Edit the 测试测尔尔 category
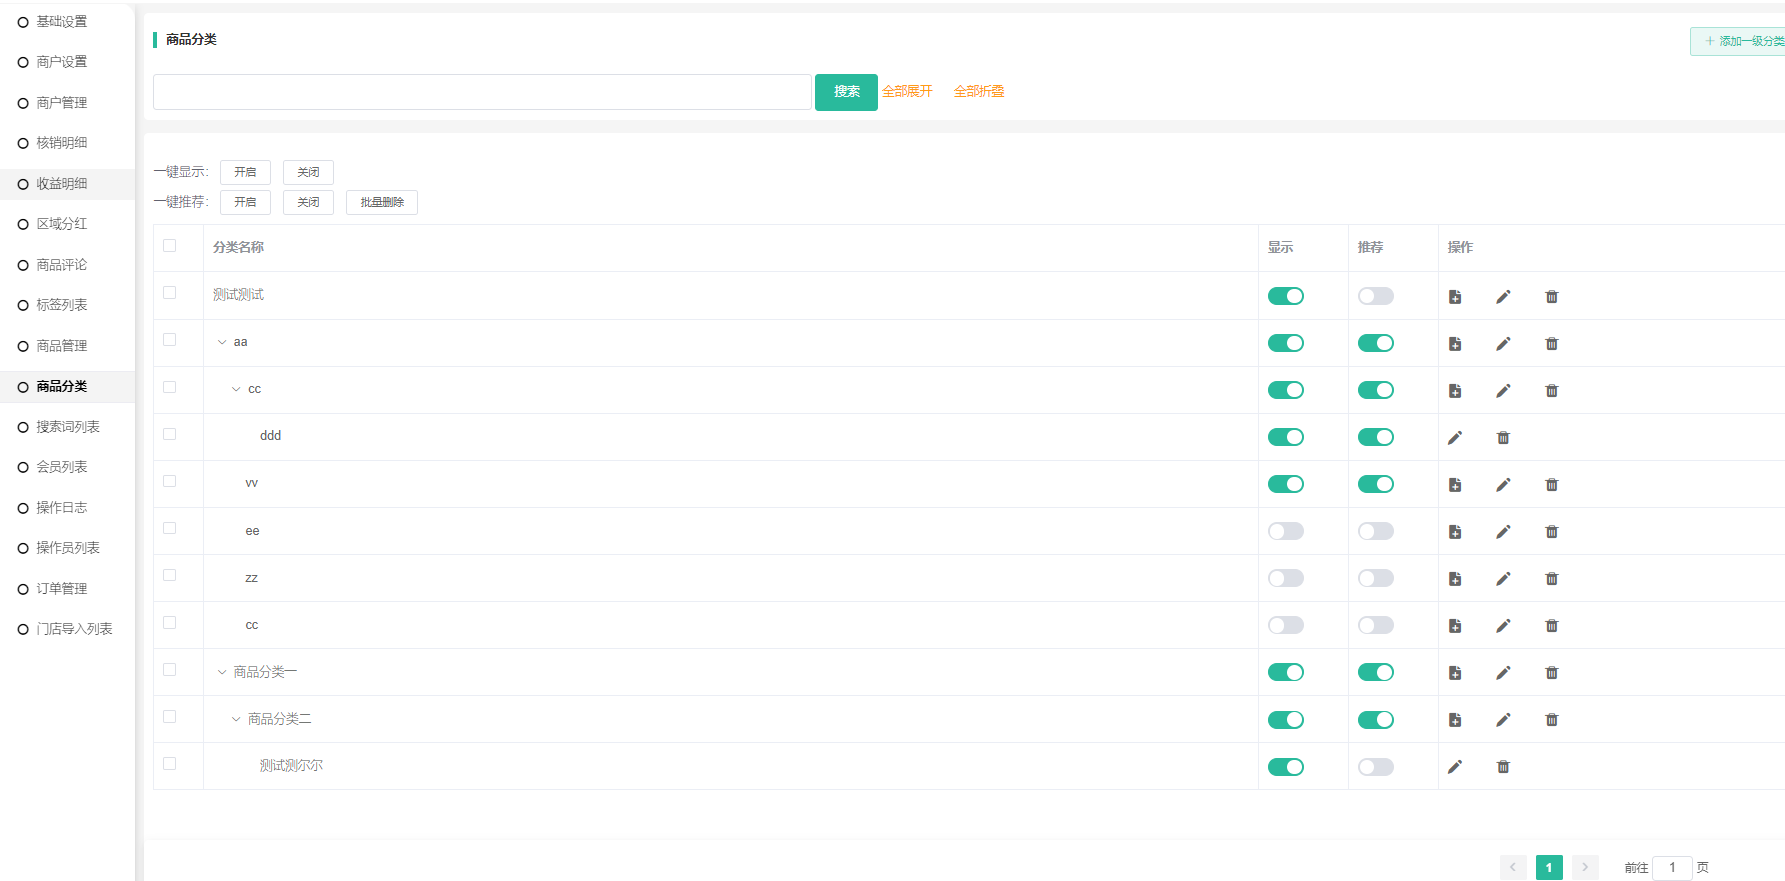 [x=1455, y=767]
